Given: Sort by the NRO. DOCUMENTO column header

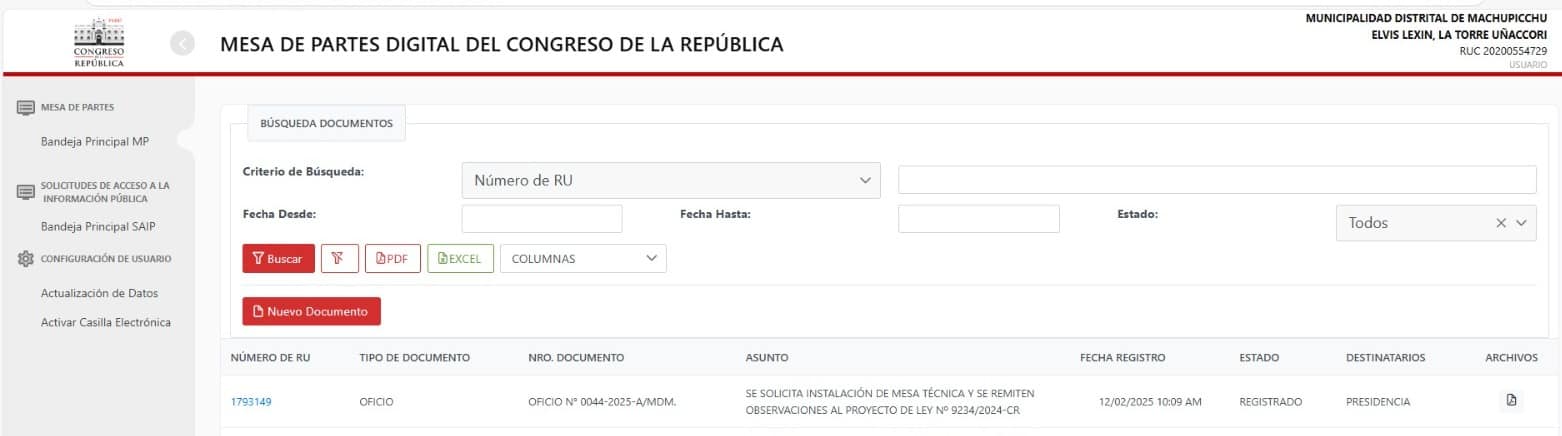Looking at the screenshot, I should pos(576,357).
